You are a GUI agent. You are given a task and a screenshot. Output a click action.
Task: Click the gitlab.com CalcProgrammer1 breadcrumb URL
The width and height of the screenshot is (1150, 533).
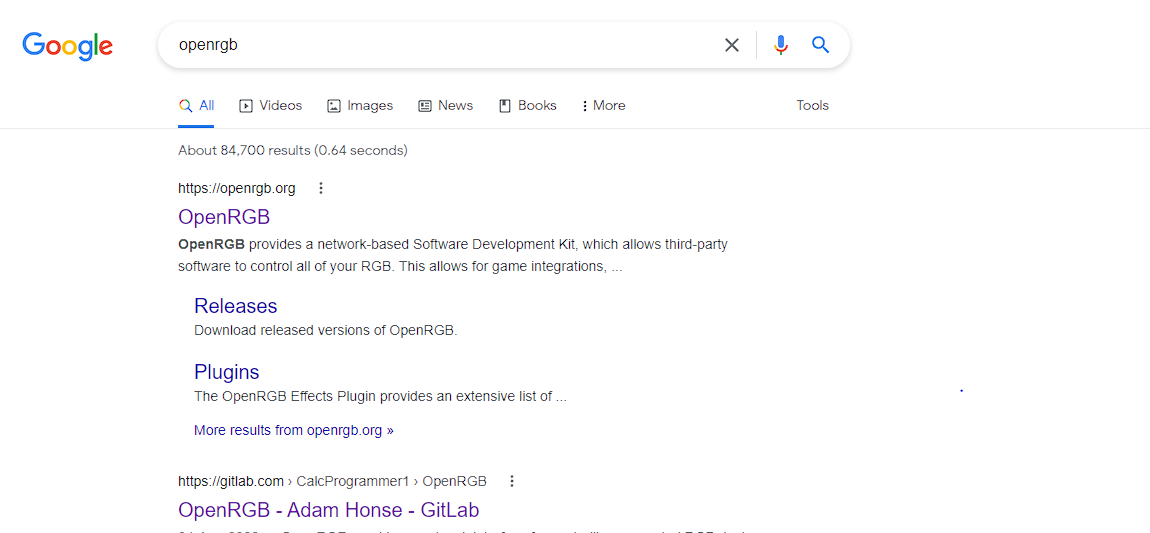pos(332,482)
